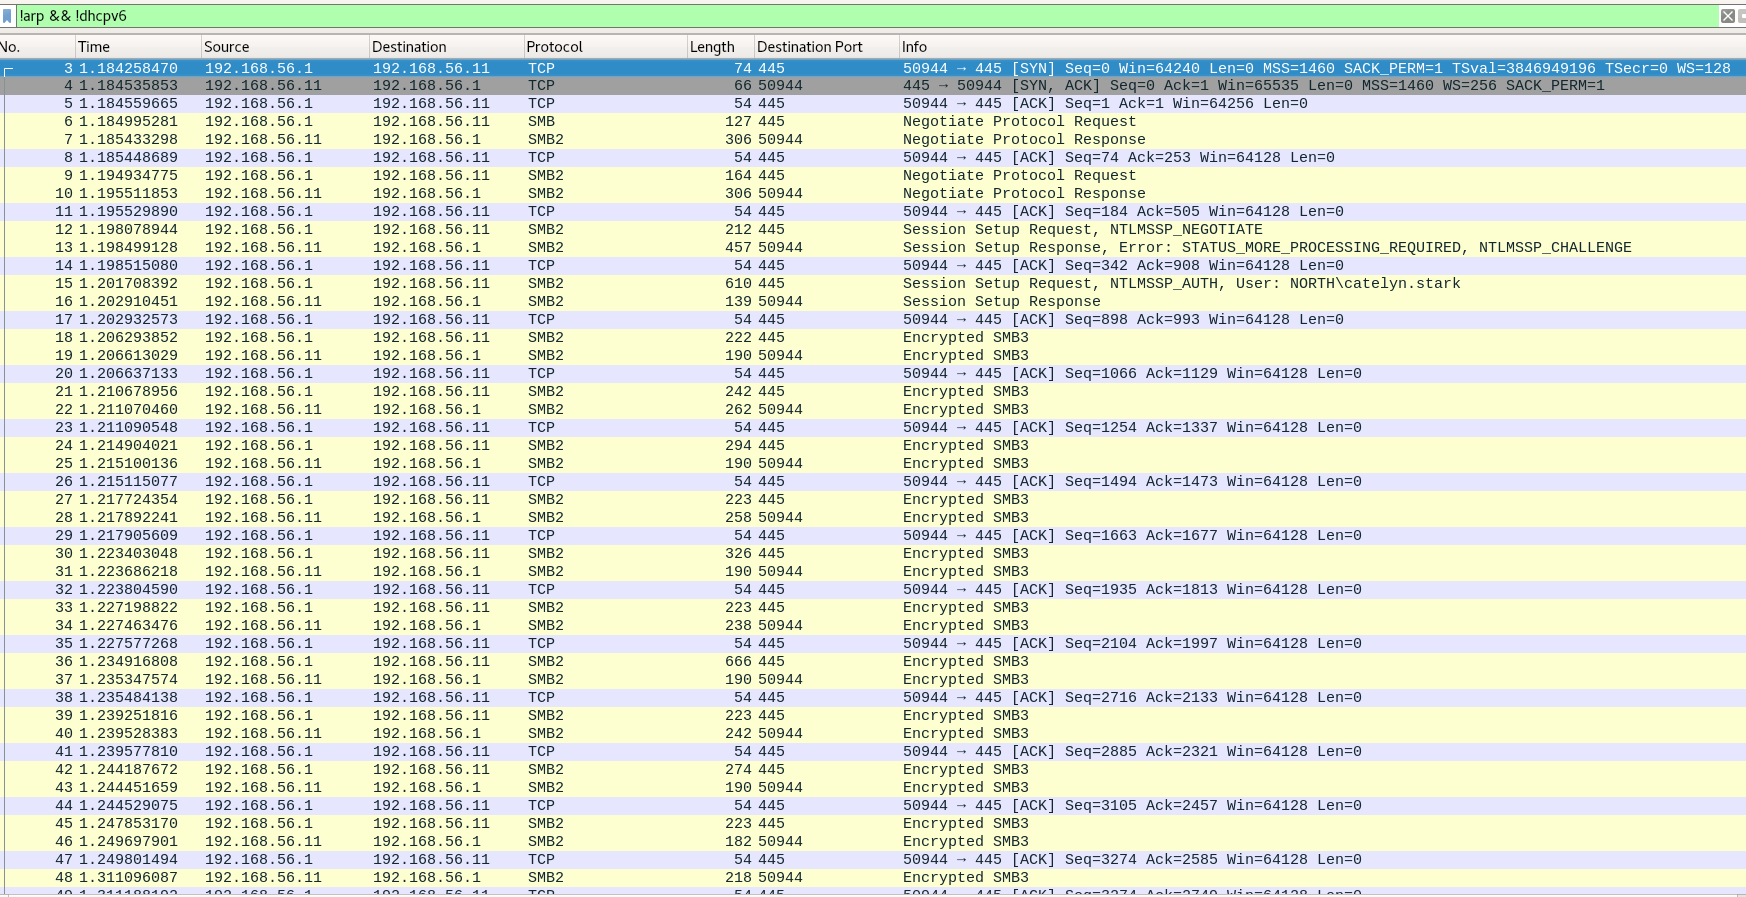Select packet 9, SMB2 Negotiate Protocol Request
The height and width of the screenshot is (897, 1746).
tap(873, 176)
